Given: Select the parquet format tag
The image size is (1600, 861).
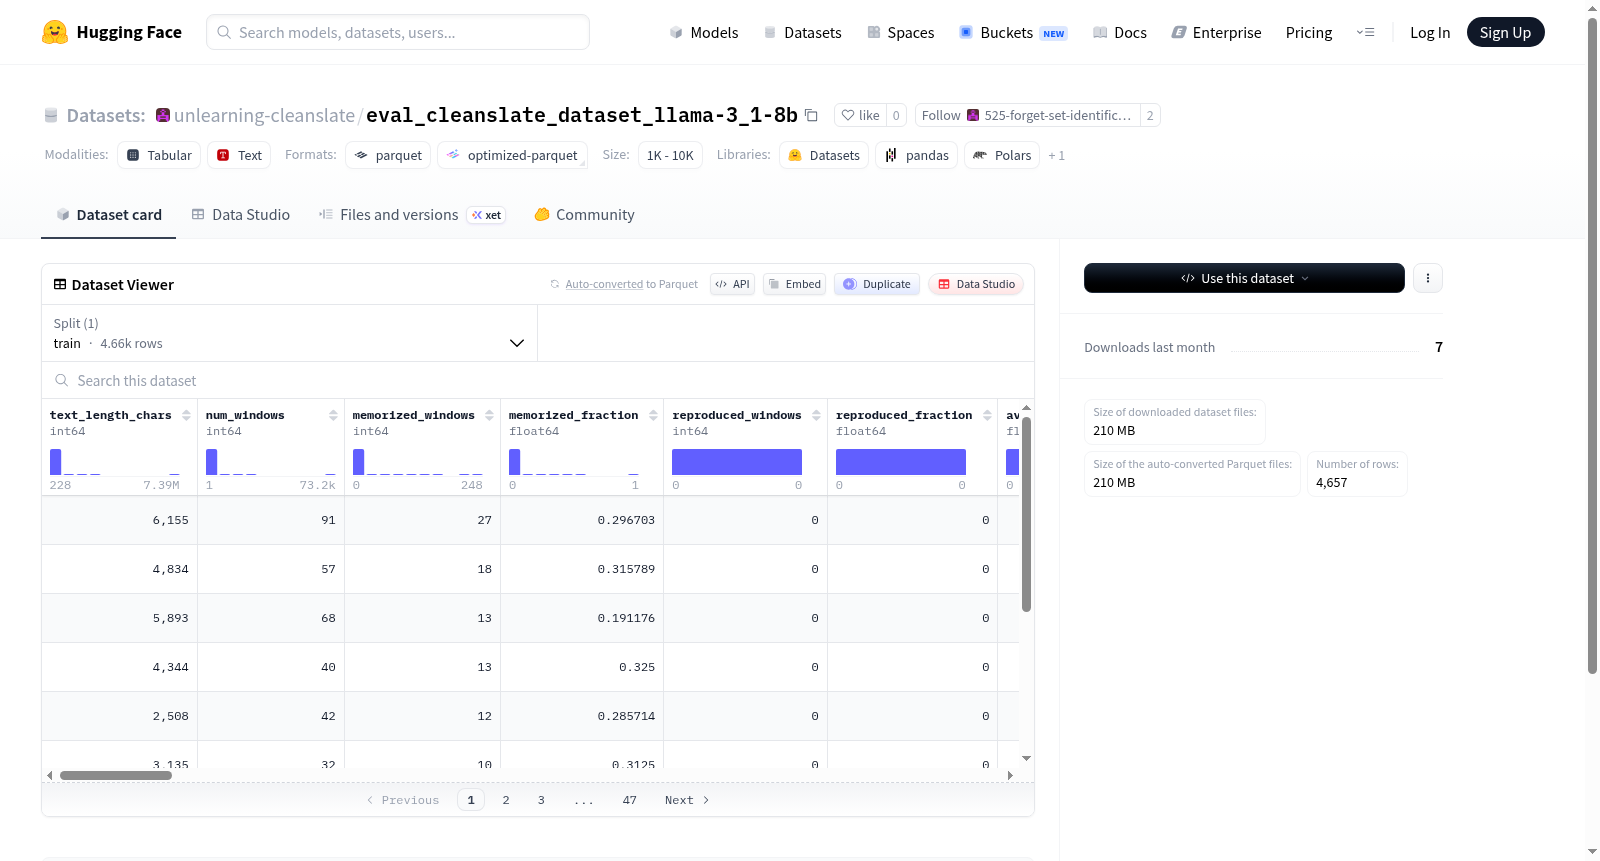Looking at the screenshot, I should 388,155.
